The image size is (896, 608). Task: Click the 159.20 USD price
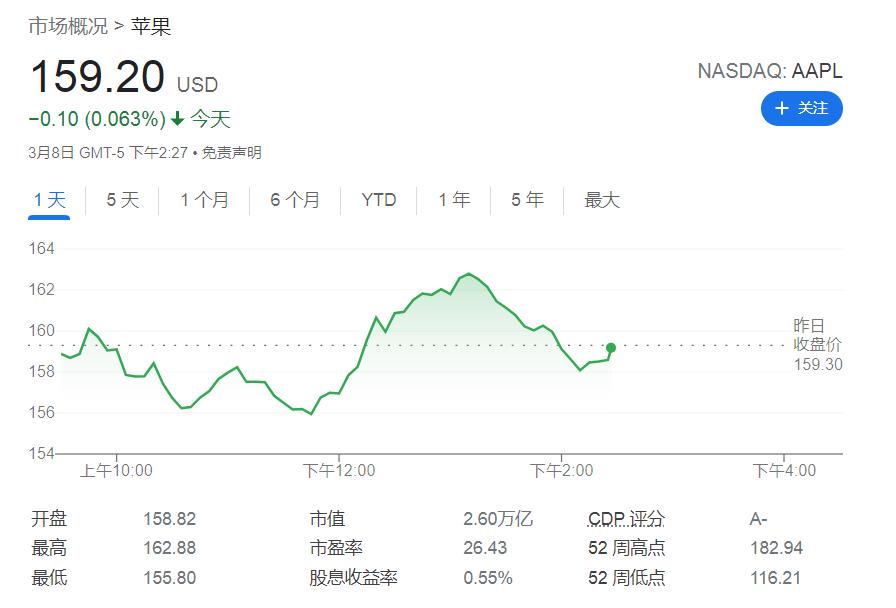[98, 78]
